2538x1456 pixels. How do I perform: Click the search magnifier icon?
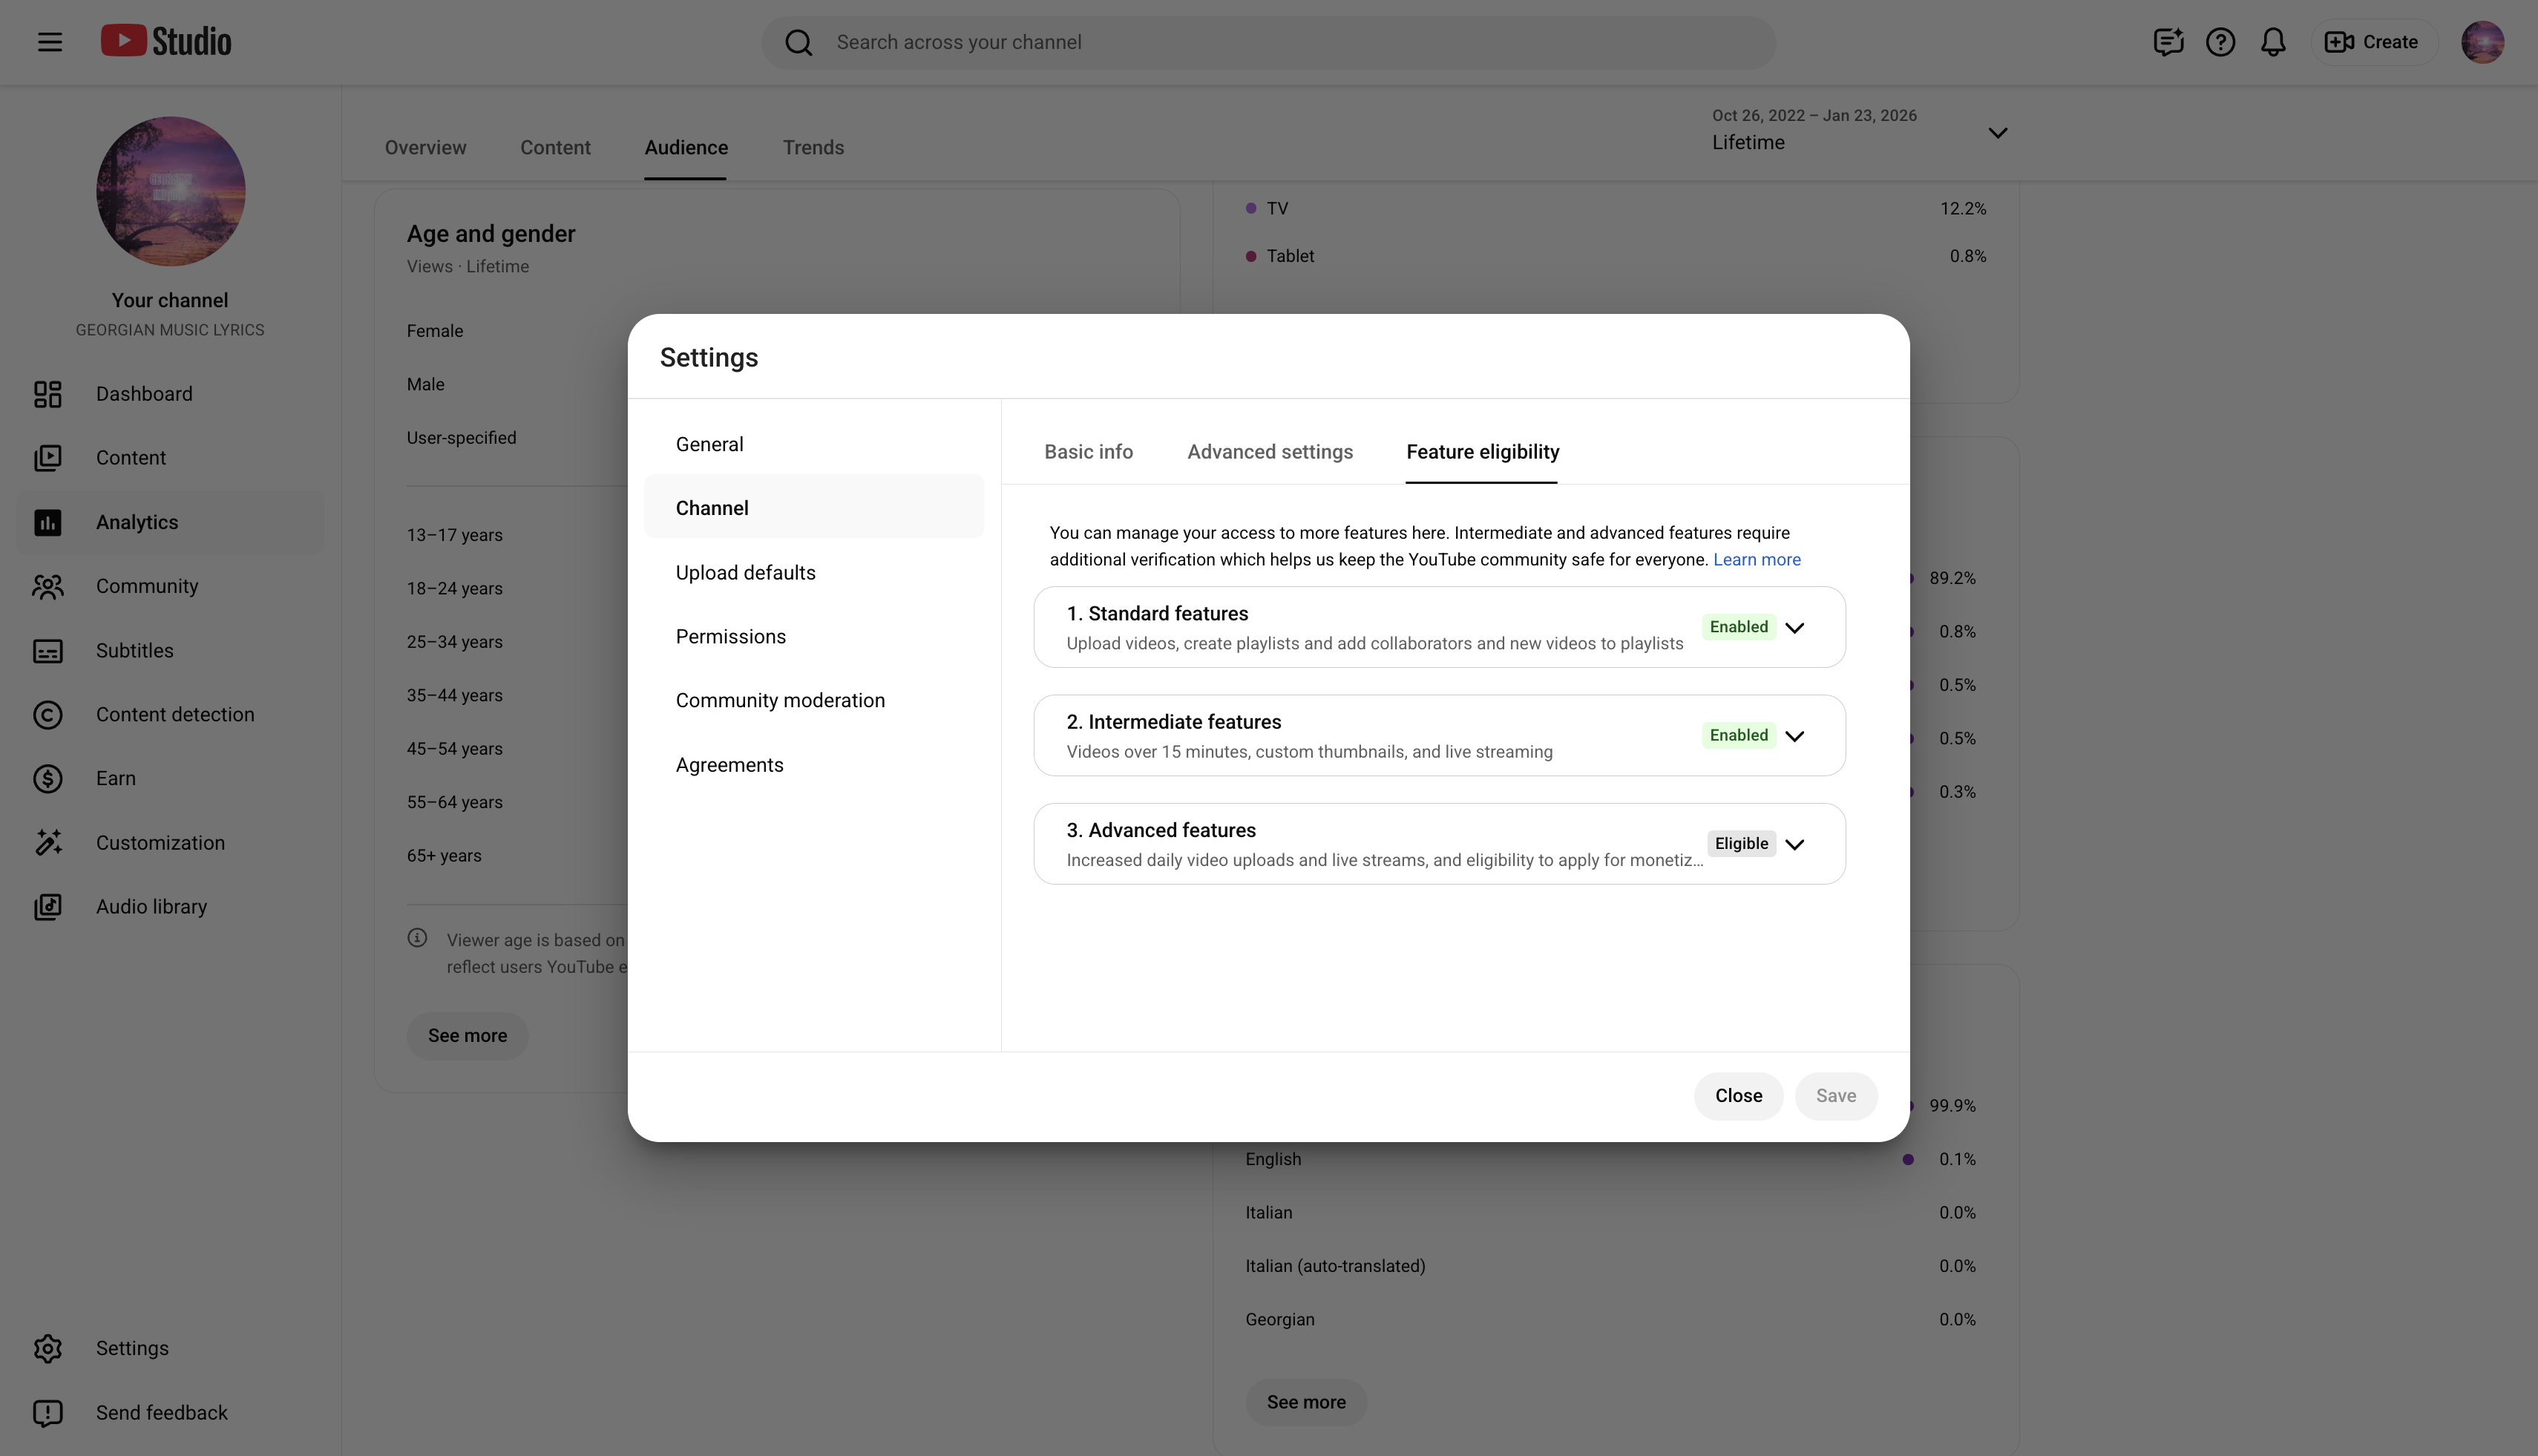[798, 42]
